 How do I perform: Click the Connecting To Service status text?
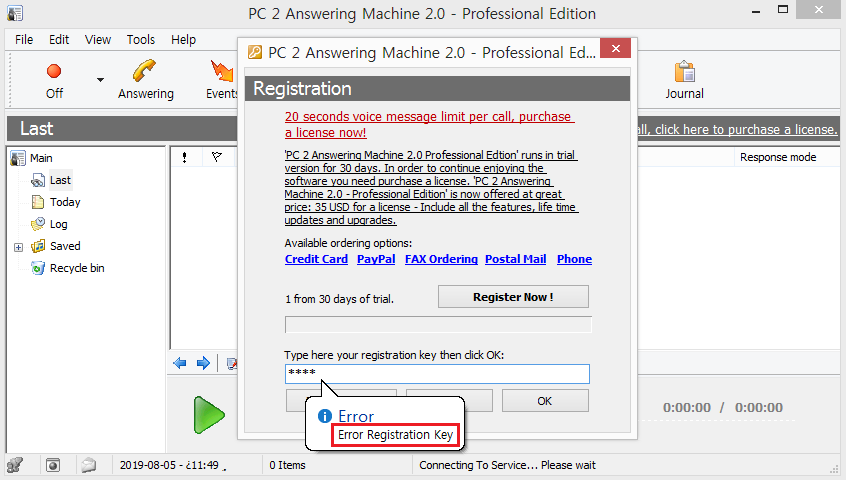coord(507,465)
